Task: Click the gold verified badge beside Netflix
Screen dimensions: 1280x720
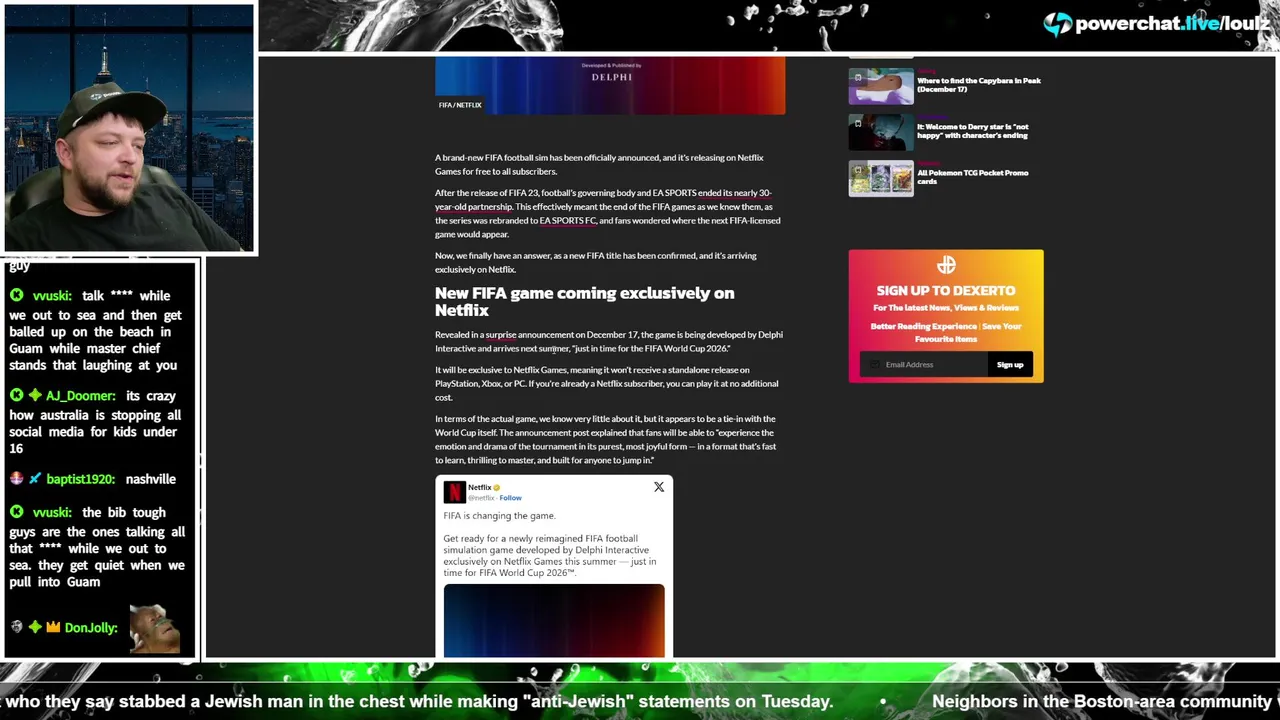Action: coord(496,488)
